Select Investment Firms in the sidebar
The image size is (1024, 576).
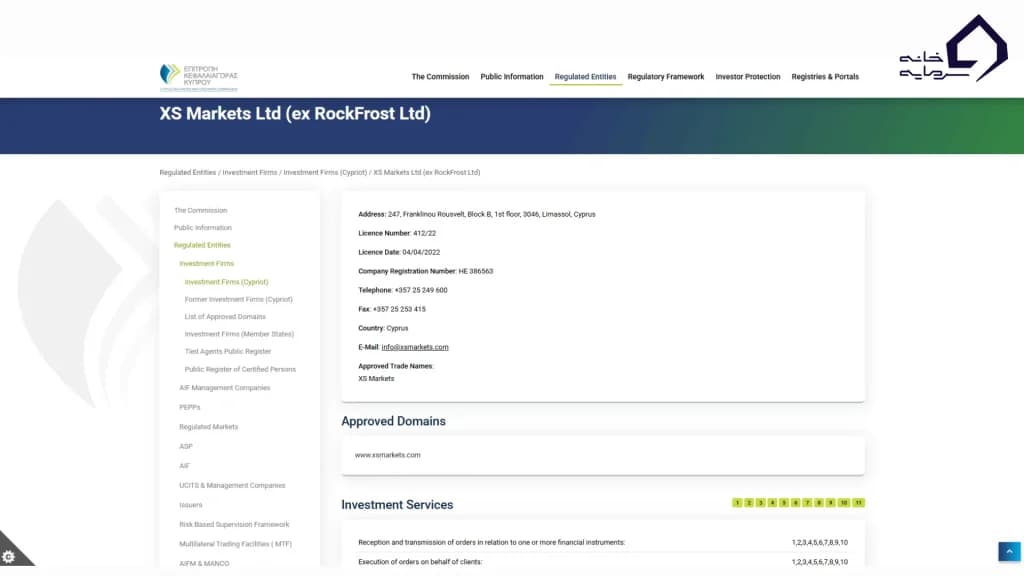click(x=206, y=264)
